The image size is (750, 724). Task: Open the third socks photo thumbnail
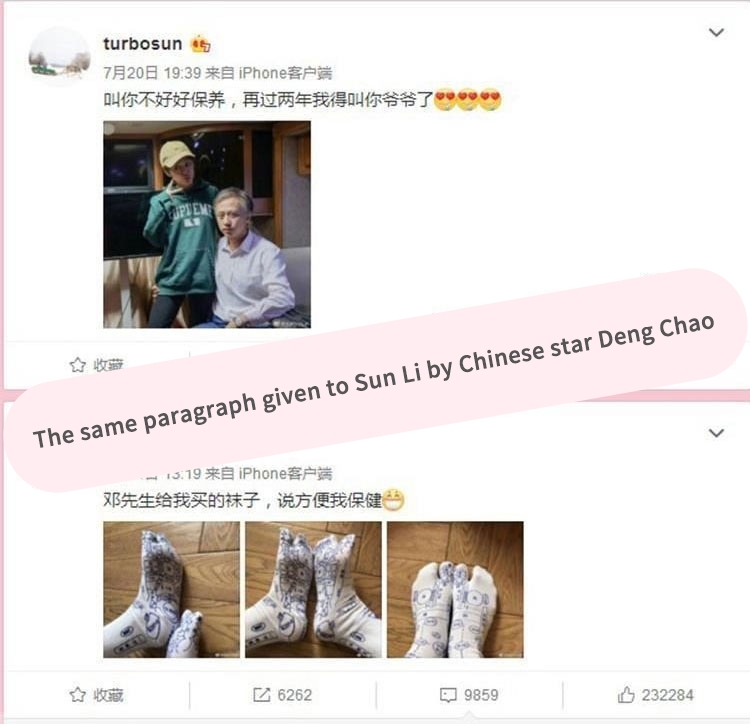(455, 590)
